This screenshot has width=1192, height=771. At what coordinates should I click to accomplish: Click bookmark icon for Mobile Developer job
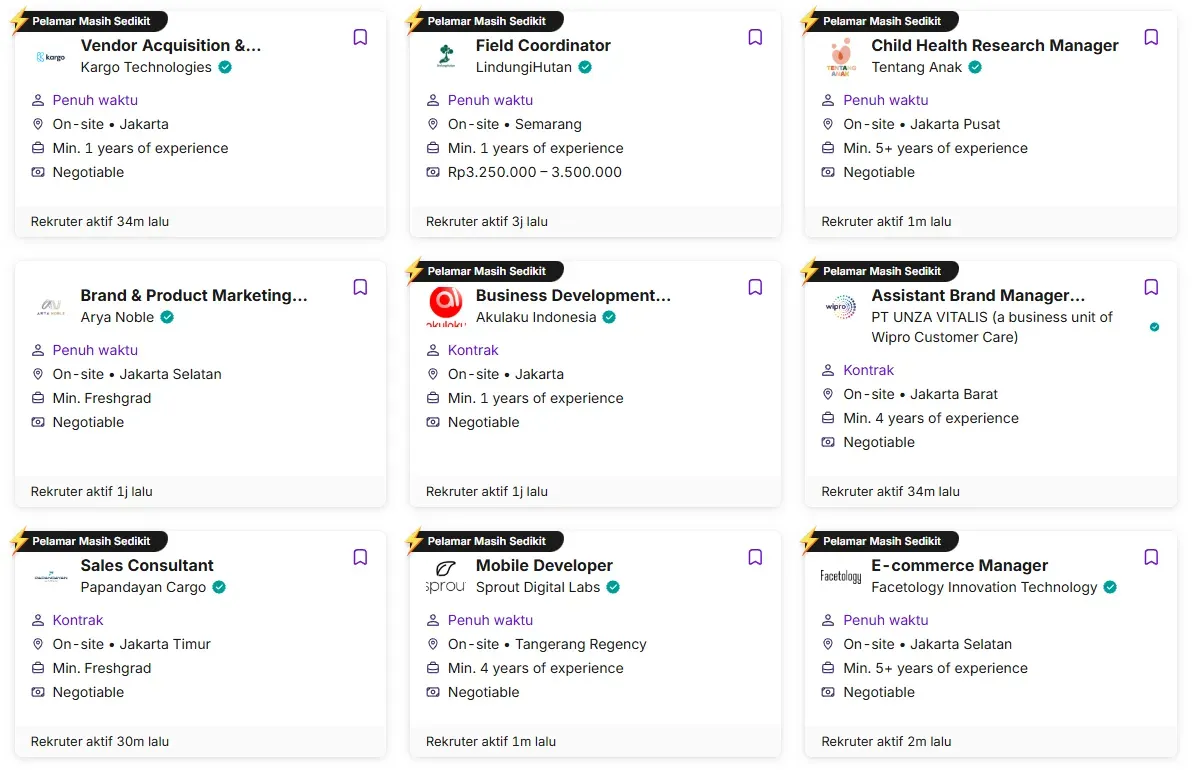(755, 557)
